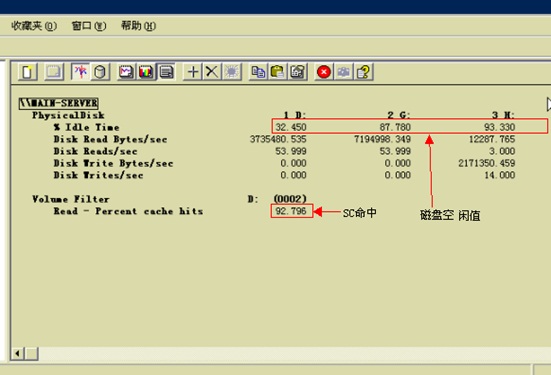Open the Properties toolbar icon
This screenshot has height=375, width=551.
[298, 72]
